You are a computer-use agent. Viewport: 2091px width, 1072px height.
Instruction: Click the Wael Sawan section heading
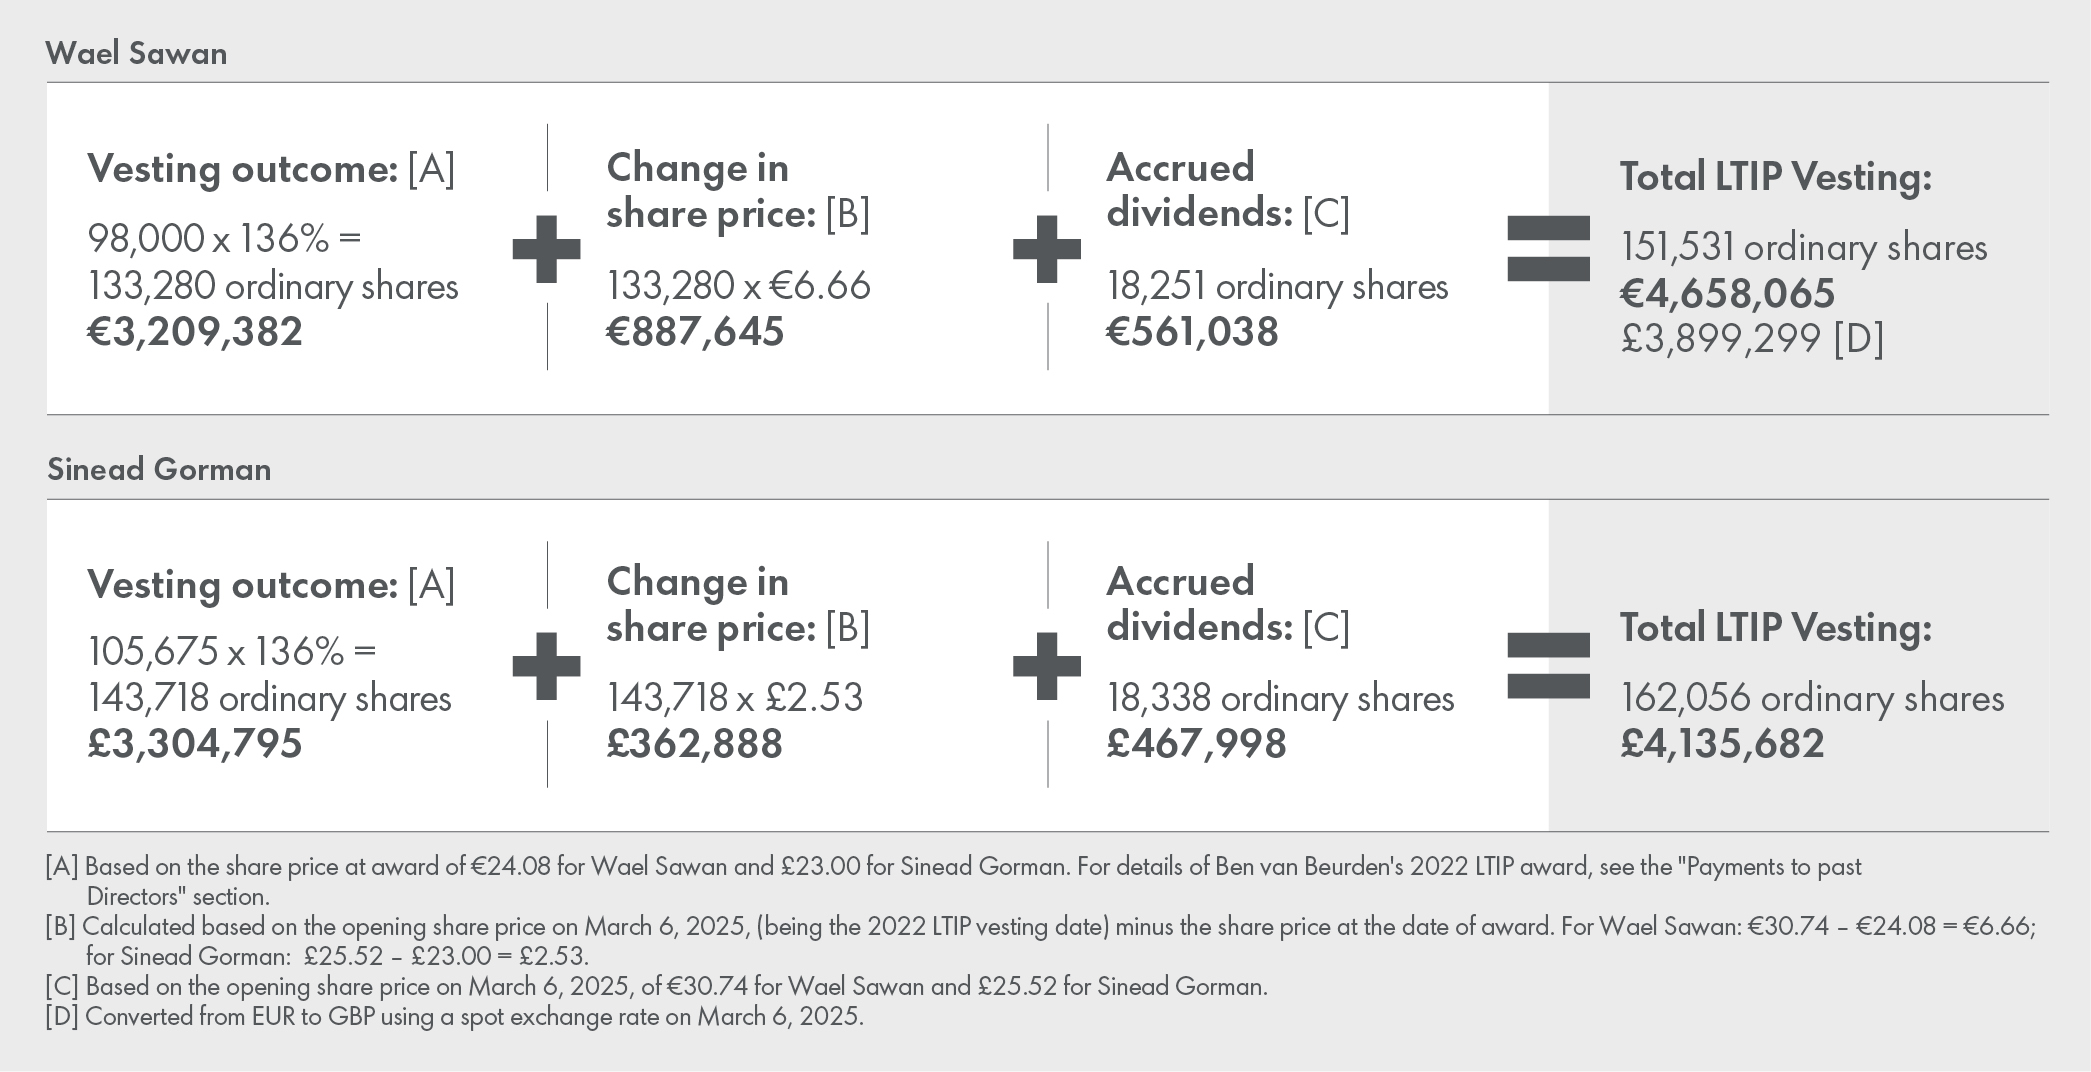coord(137,53)
